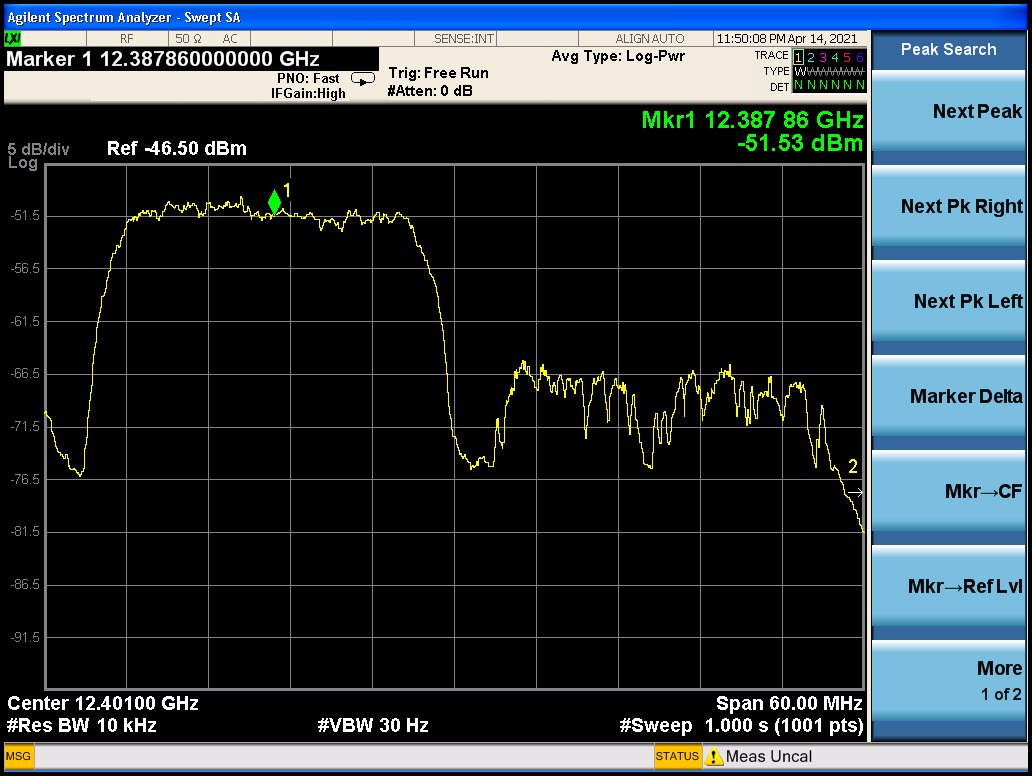The image size is (1032, 776).
Task: Click the IFGain:High label
Action: tap(308, 93)
